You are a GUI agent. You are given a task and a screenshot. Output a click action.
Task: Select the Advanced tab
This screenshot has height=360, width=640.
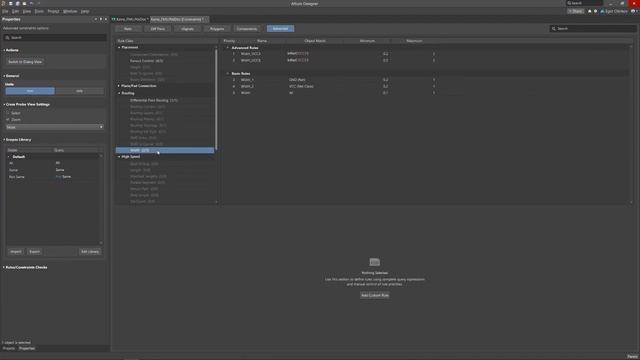click(x=280, y=29)
